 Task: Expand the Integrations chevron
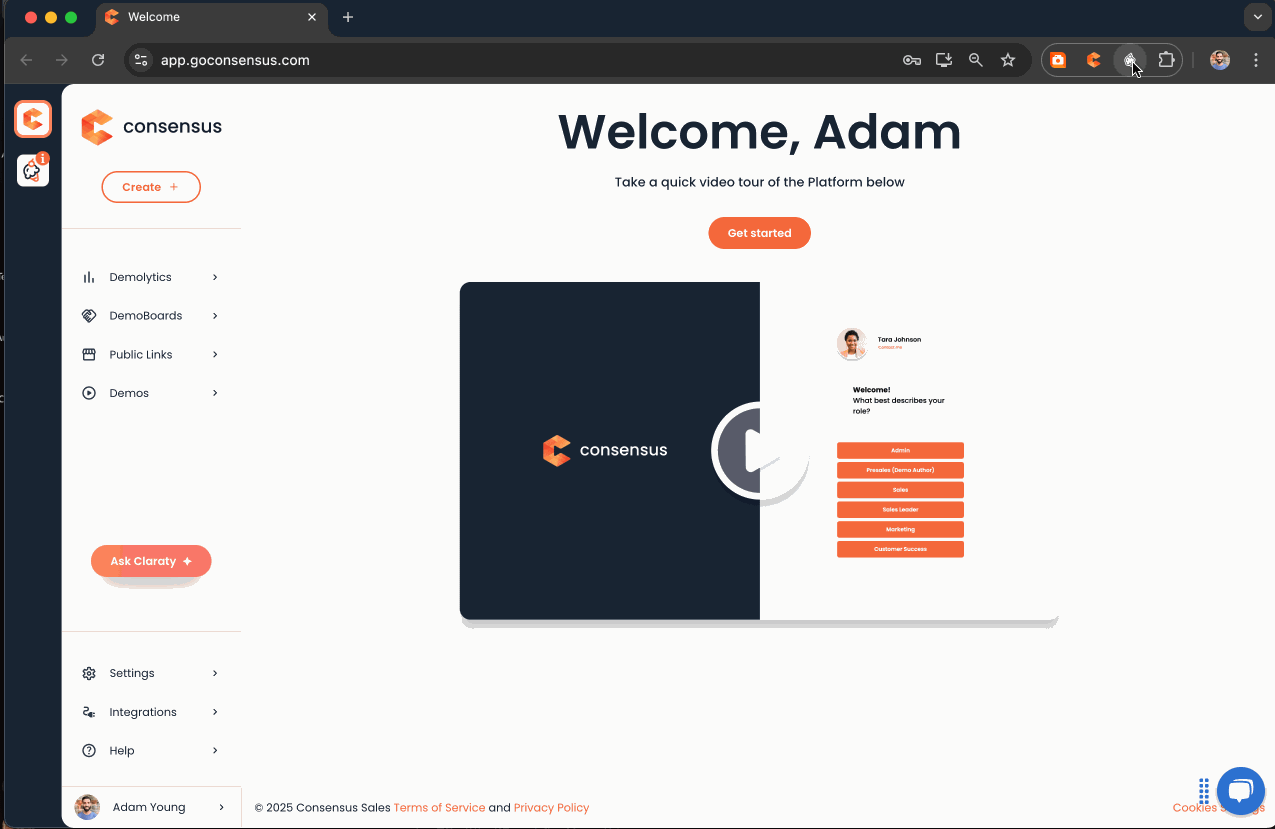pyautogui.click(x=215, y=712)
